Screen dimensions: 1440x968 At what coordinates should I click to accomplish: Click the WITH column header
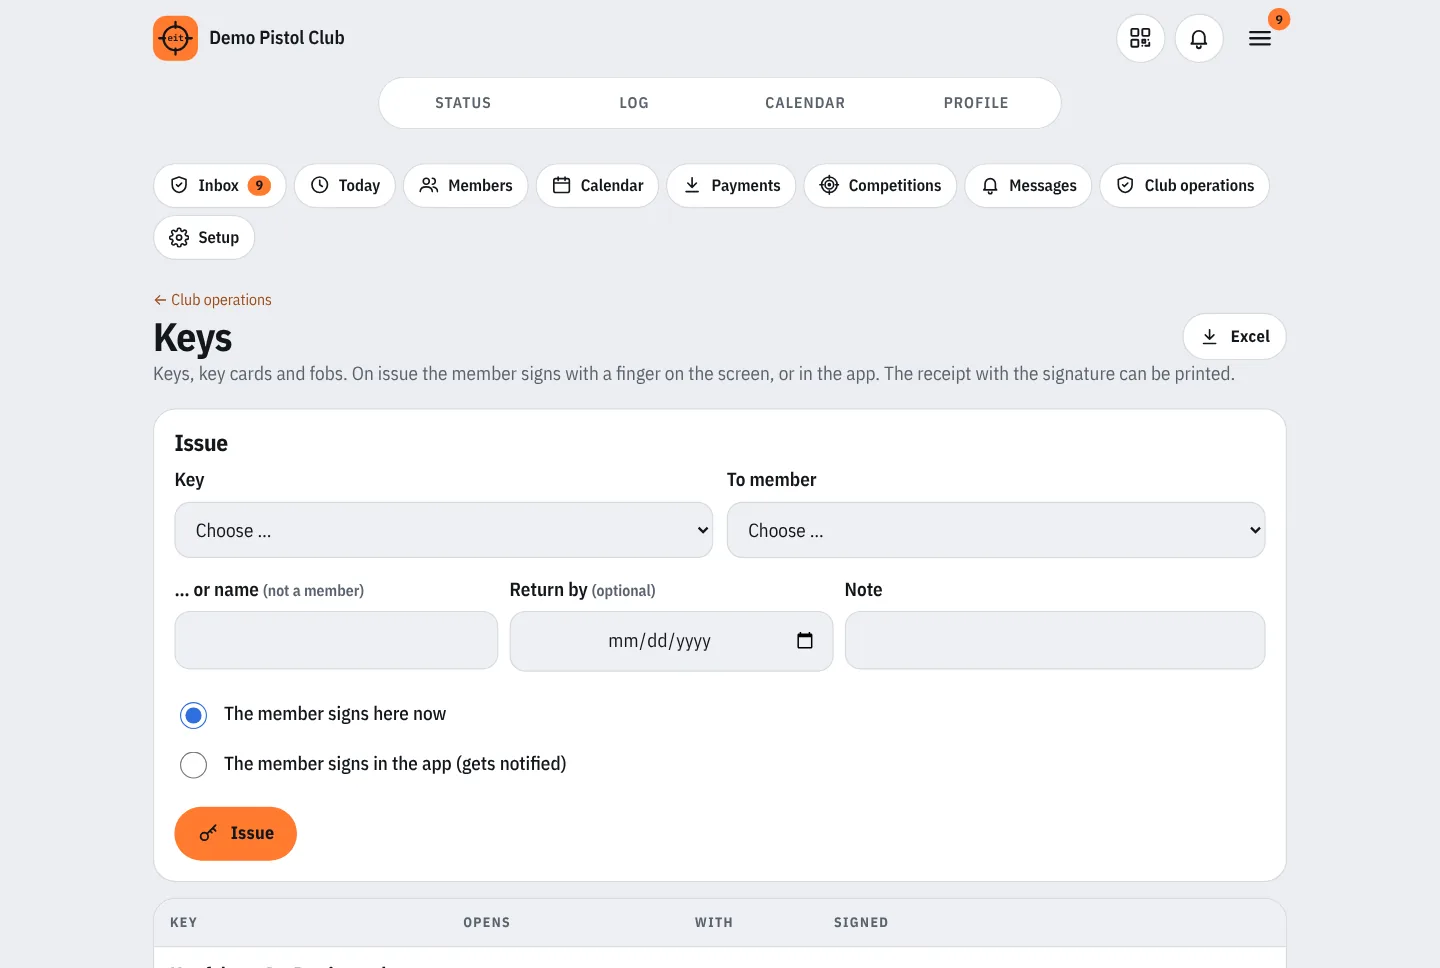[714, 923]
